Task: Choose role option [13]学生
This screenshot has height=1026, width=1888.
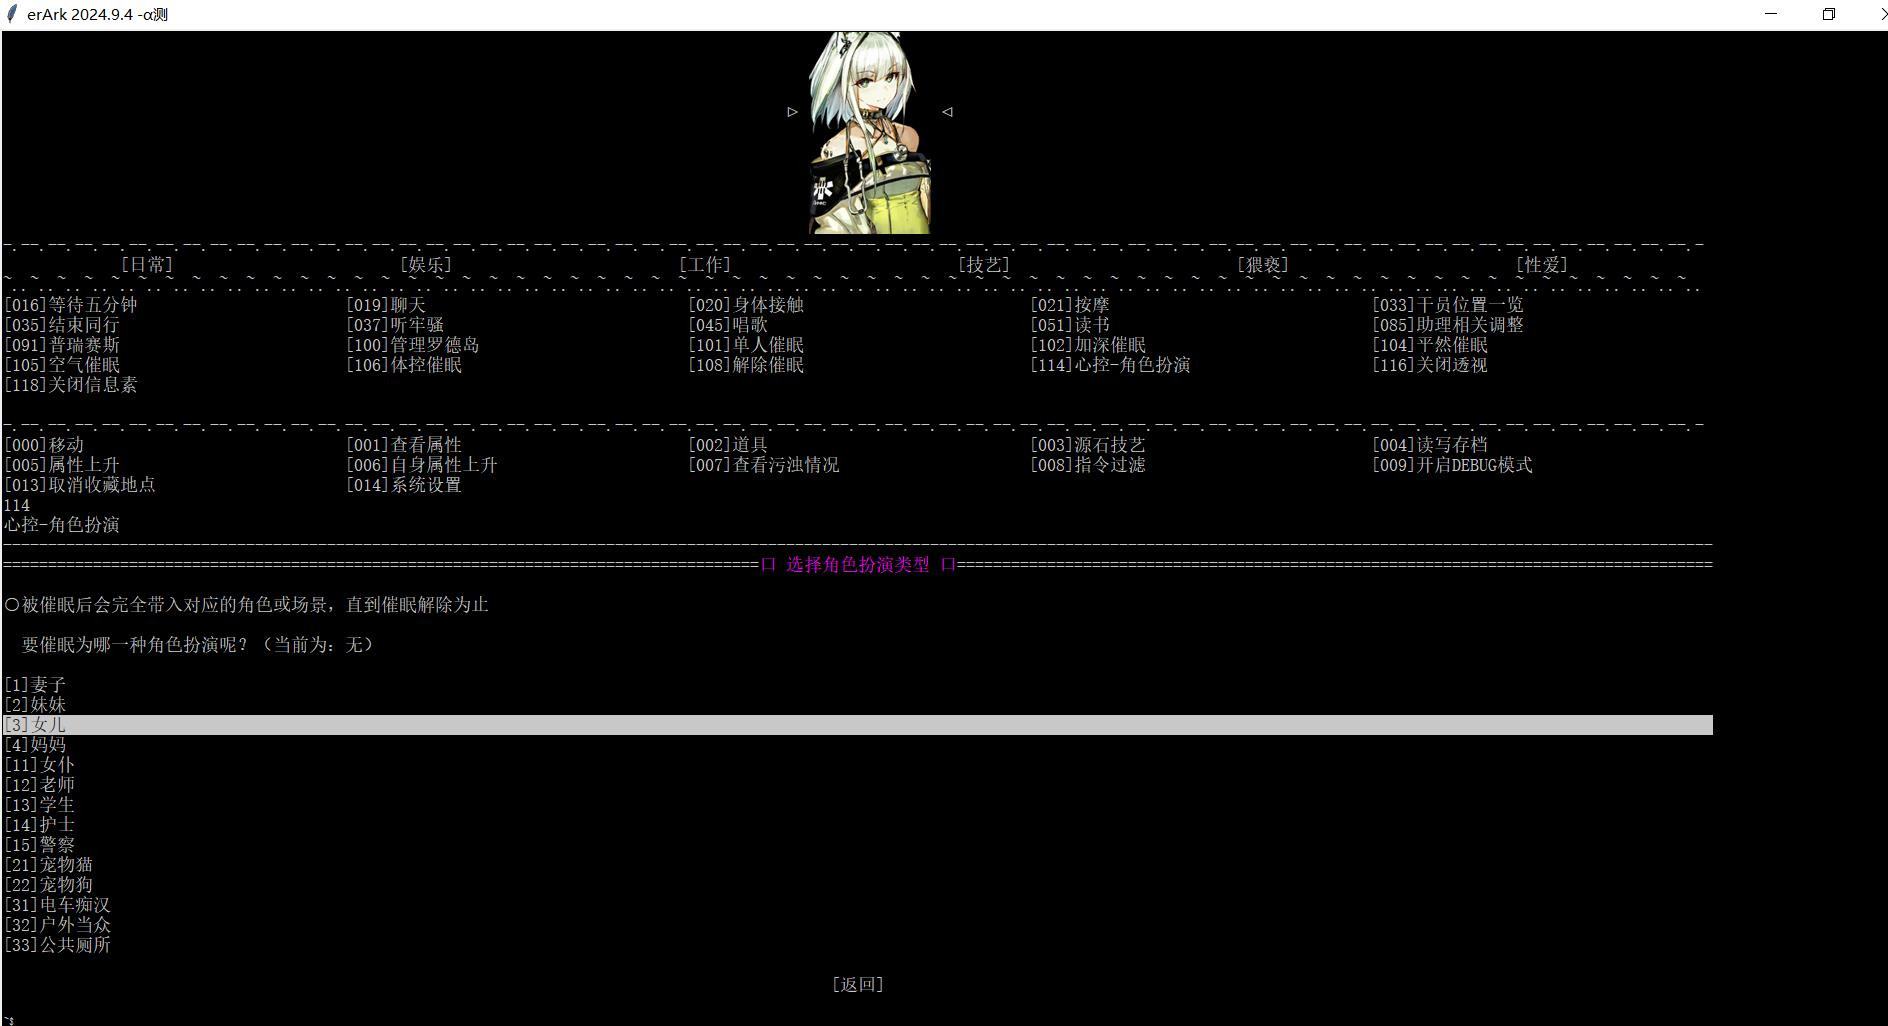Action: point(40,805)
